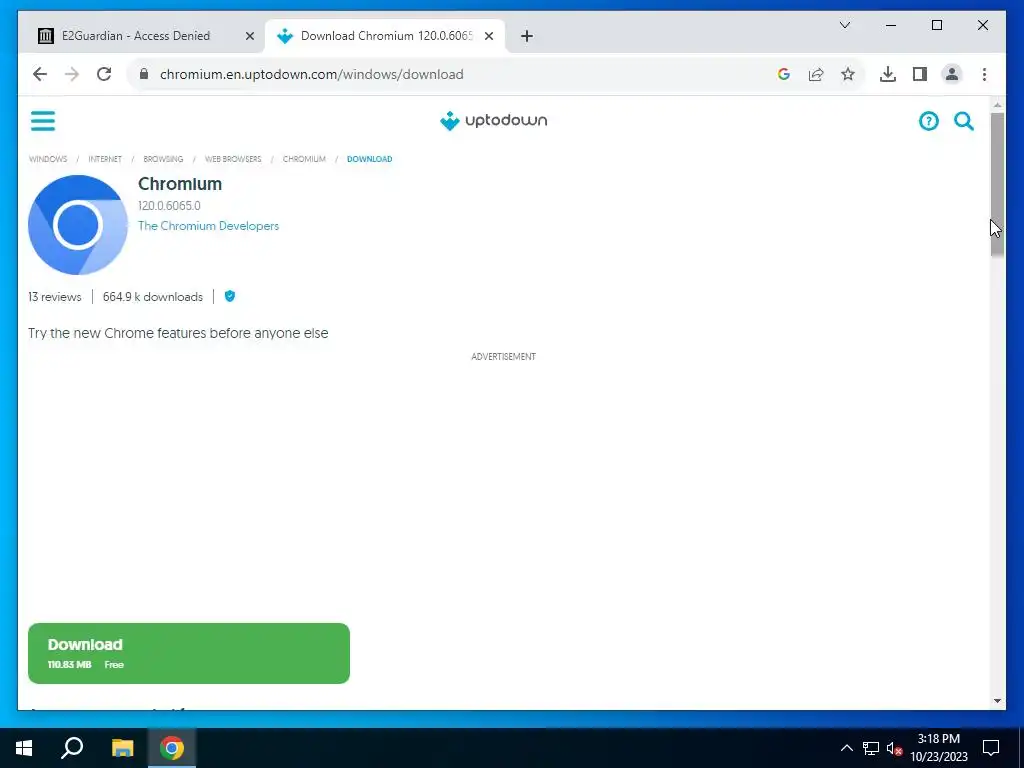Open the help question mark icon
The width and height of the screenshot is (1024, 768).
pos(929,121)
